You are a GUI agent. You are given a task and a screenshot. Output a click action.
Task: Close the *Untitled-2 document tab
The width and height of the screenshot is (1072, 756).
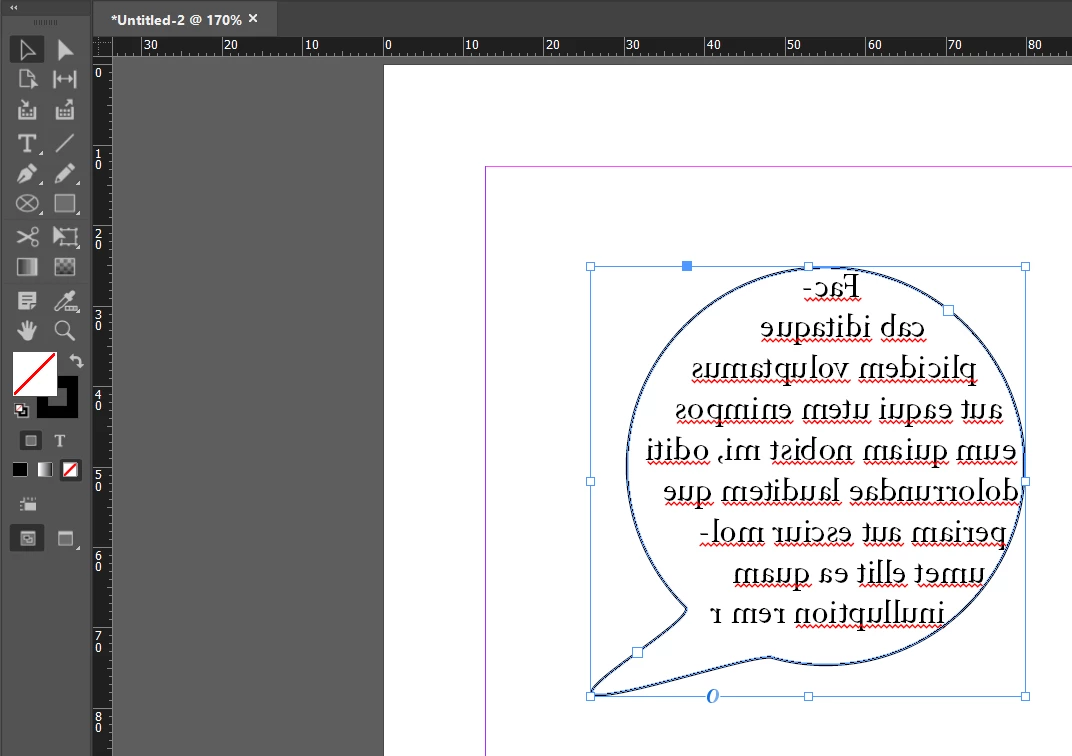pyautogui.click(x=253, y=18)
